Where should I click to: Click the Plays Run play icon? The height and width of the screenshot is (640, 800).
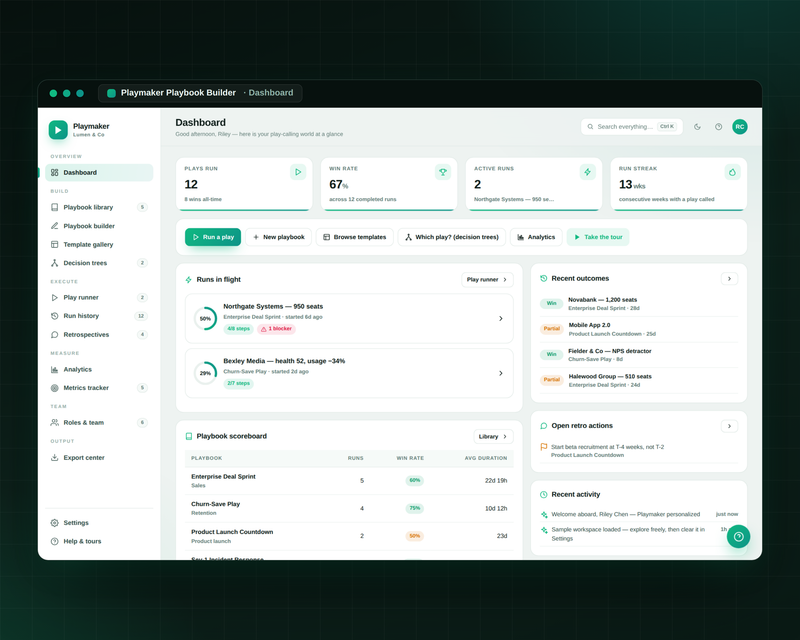pyautogui.click(x=298, y=172)
